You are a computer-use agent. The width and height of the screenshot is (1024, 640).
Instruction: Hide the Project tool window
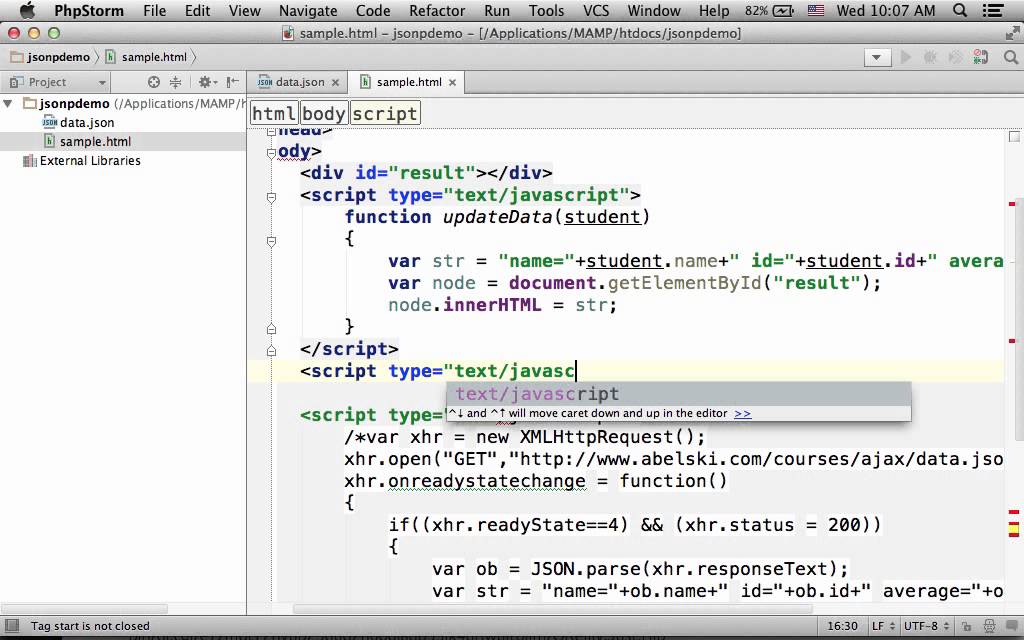[x=232, y=82]
